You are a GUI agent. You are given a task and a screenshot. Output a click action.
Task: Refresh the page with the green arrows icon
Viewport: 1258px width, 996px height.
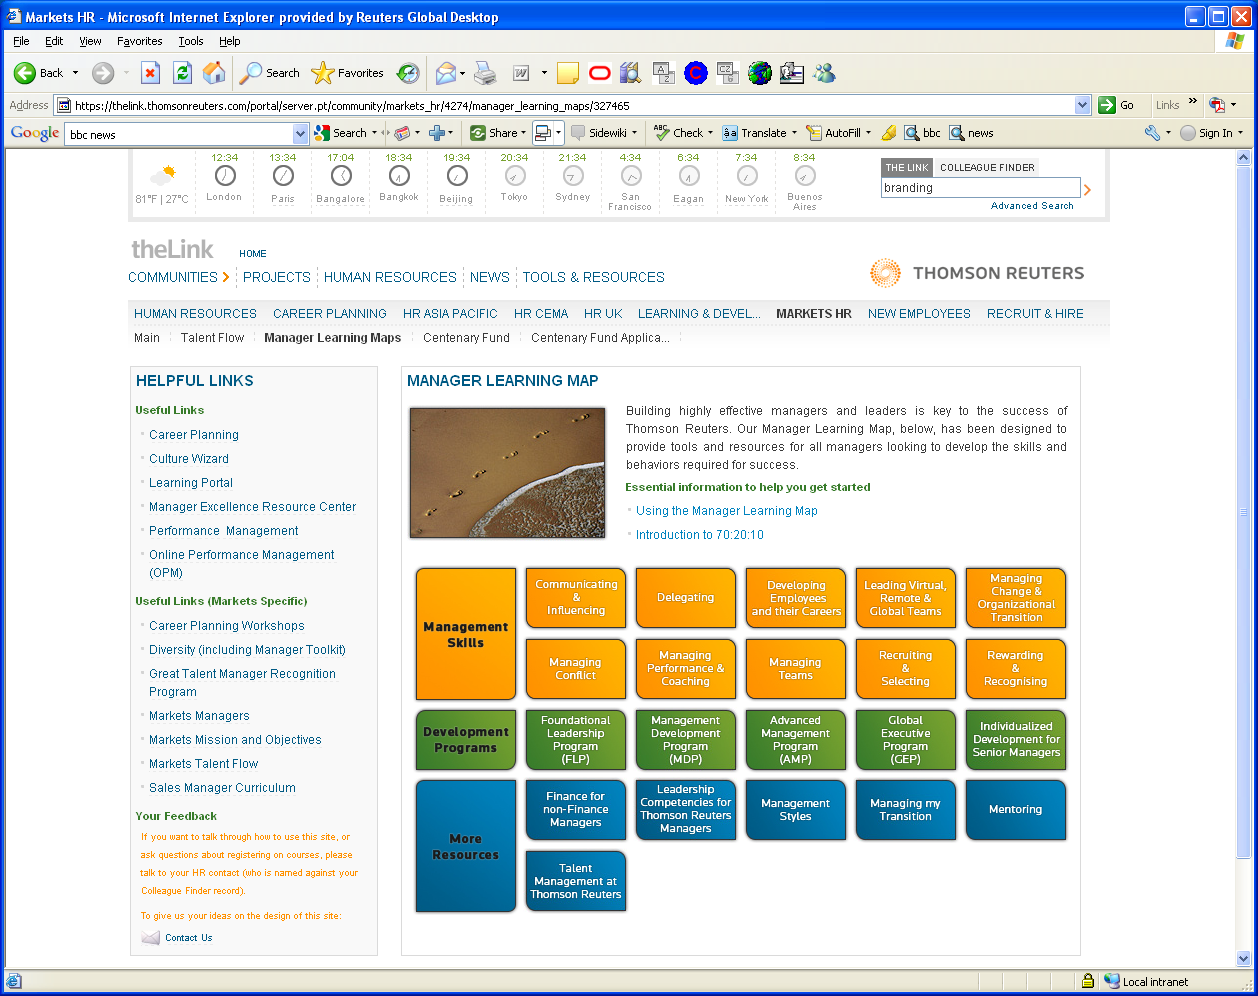[x=182, y=73]
